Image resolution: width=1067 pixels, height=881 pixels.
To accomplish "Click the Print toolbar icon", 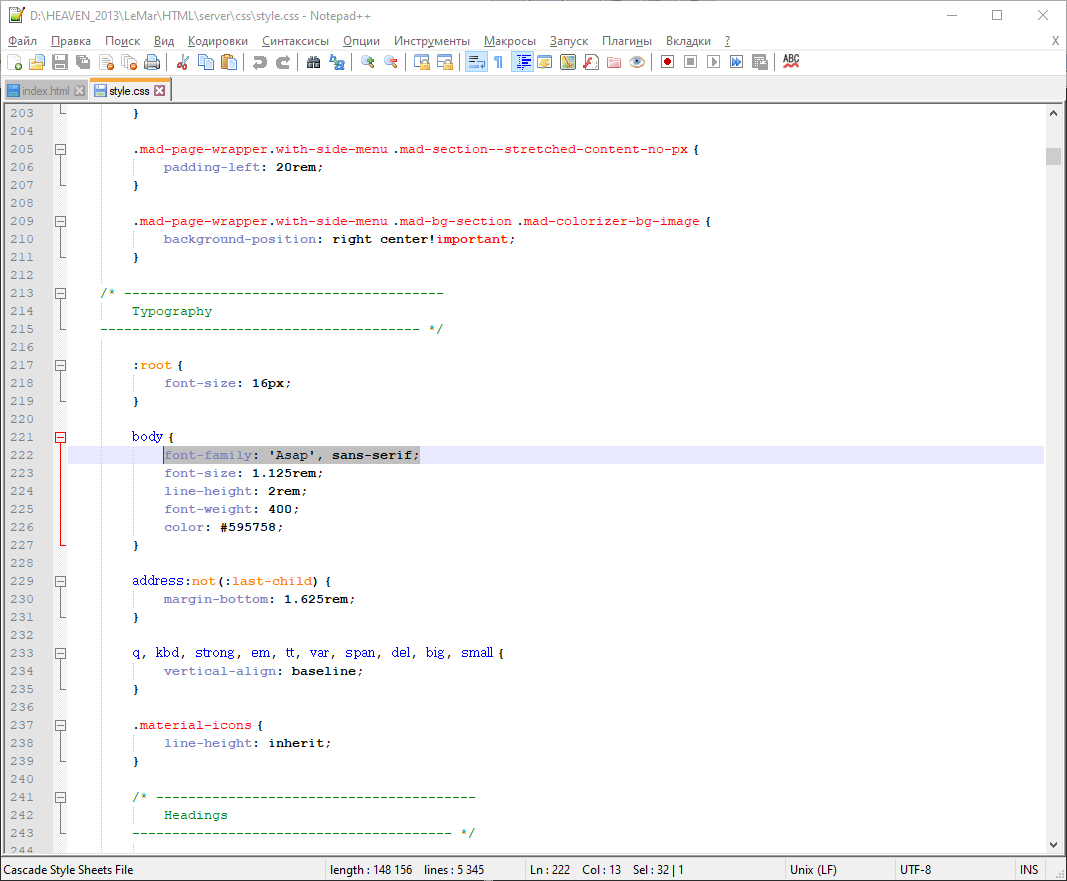I will 152,62.
